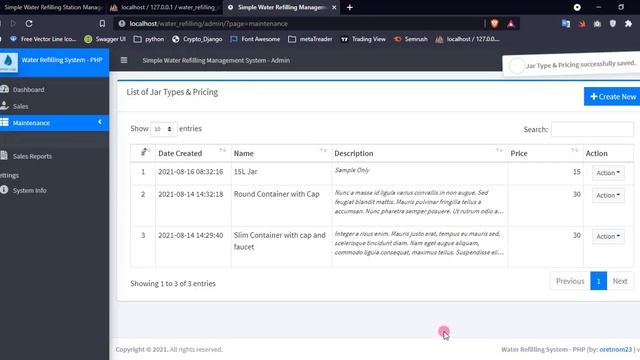Open Action dropdown for Round Container row
Viewport: 640px width, 360px height.
(608, 196)
